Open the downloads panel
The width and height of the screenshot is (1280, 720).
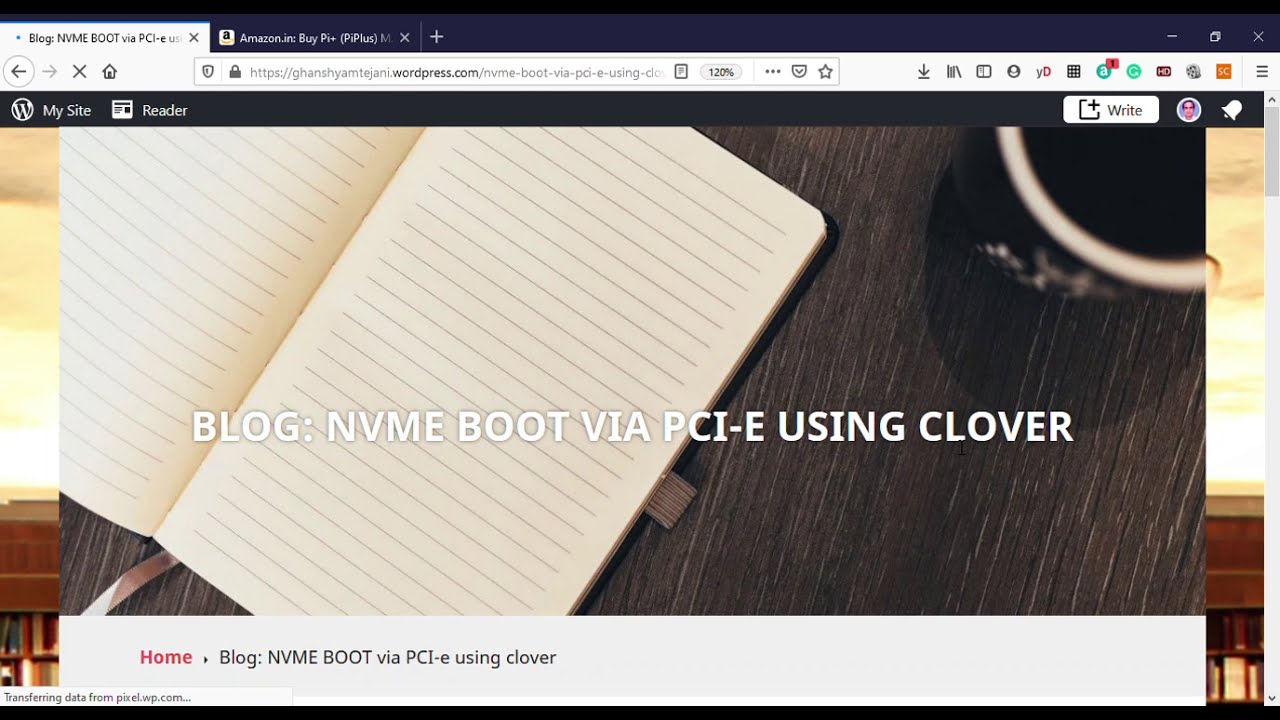[924, 72]
